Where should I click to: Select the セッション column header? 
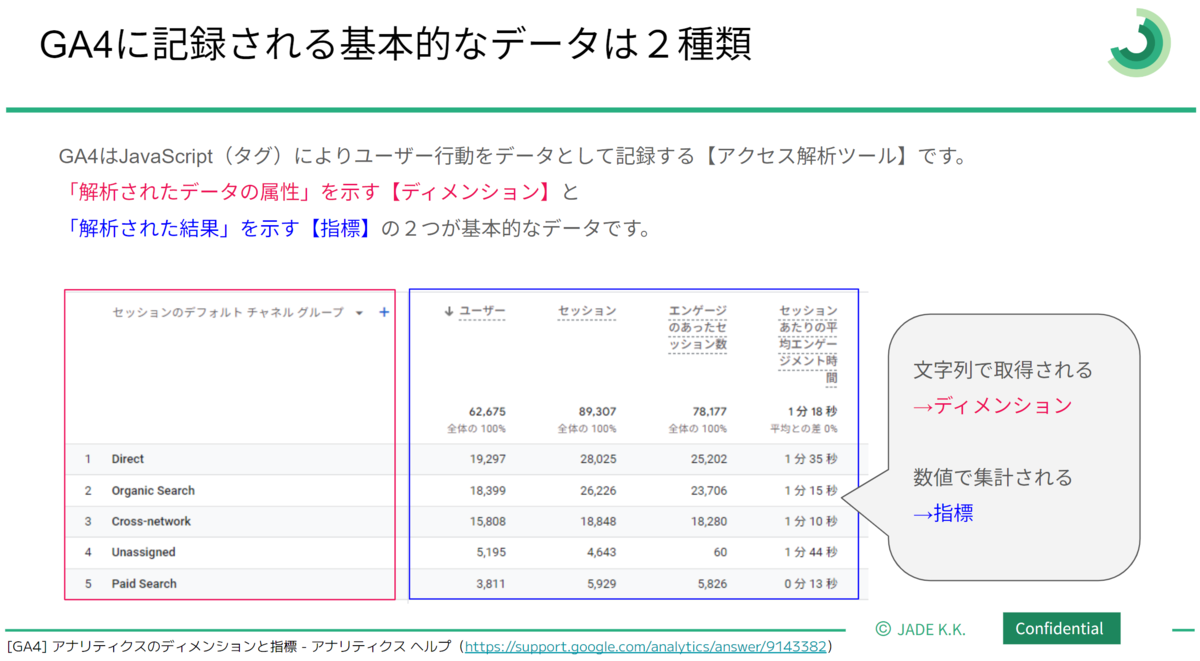click(x=587, y=312)
